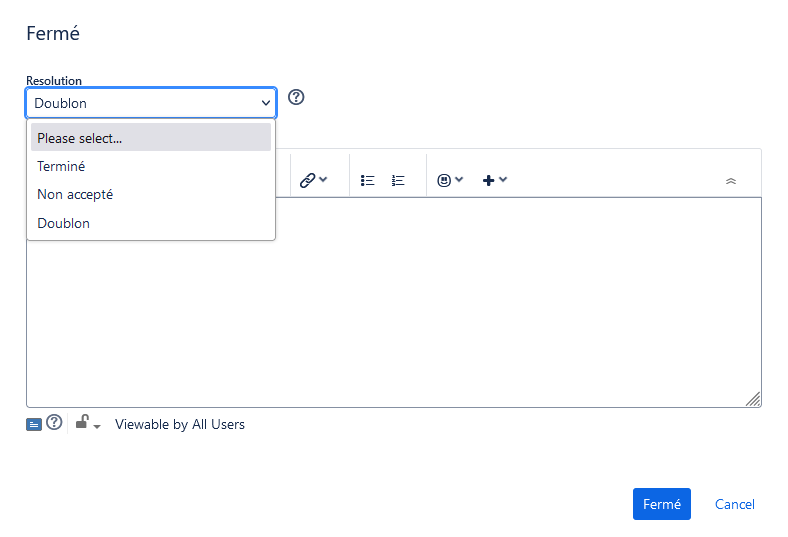This screenshot has width=788, height=537.
Task: Insert a bullet list
Action: 367,180
